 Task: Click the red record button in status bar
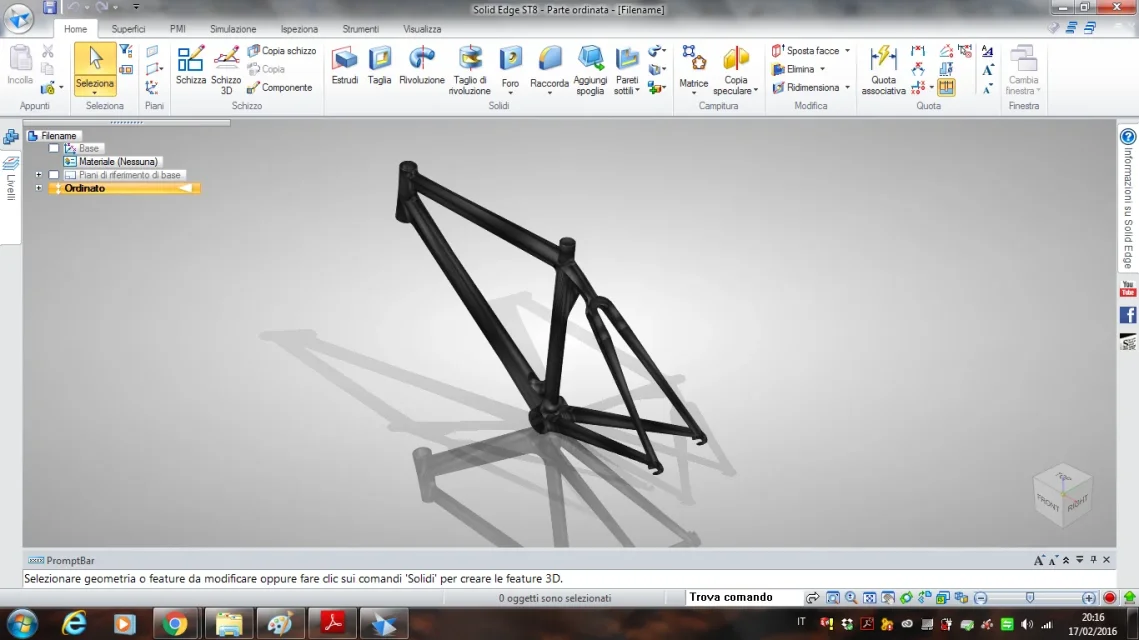point(1109,598)
